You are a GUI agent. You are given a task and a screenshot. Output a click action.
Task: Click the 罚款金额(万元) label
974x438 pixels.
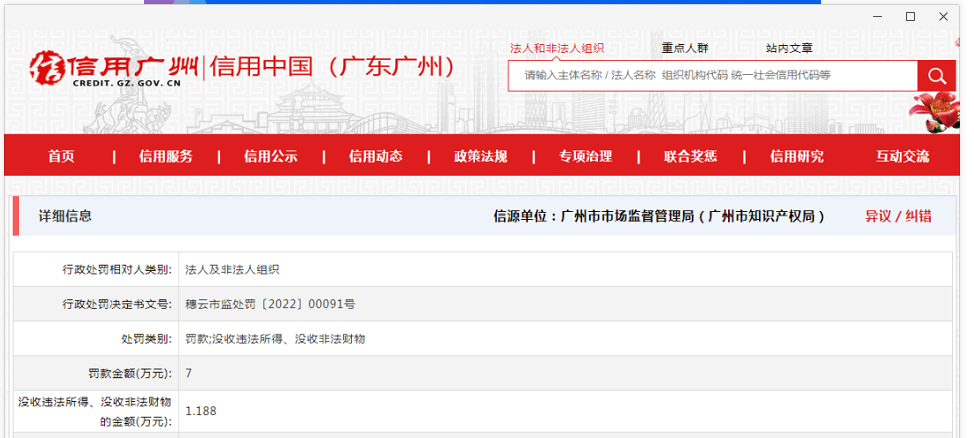129,374
